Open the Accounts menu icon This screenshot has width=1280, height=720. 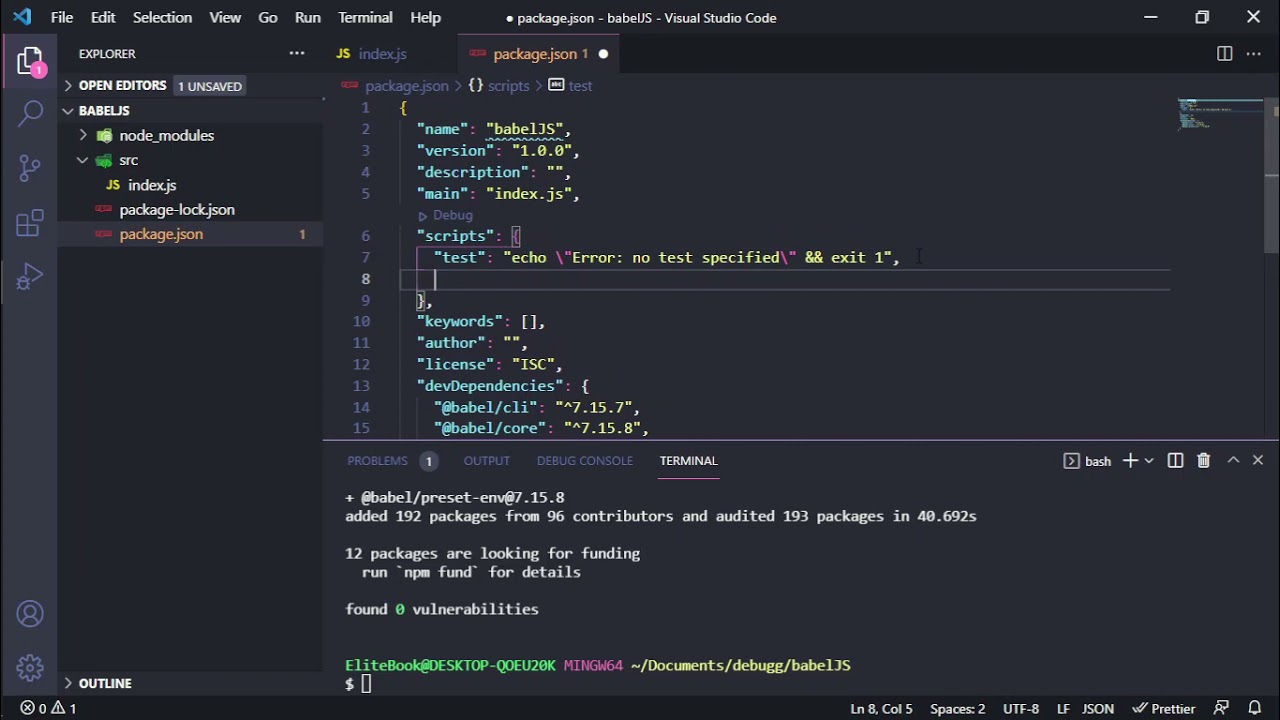pyautogui.click(x=30, y=614)
